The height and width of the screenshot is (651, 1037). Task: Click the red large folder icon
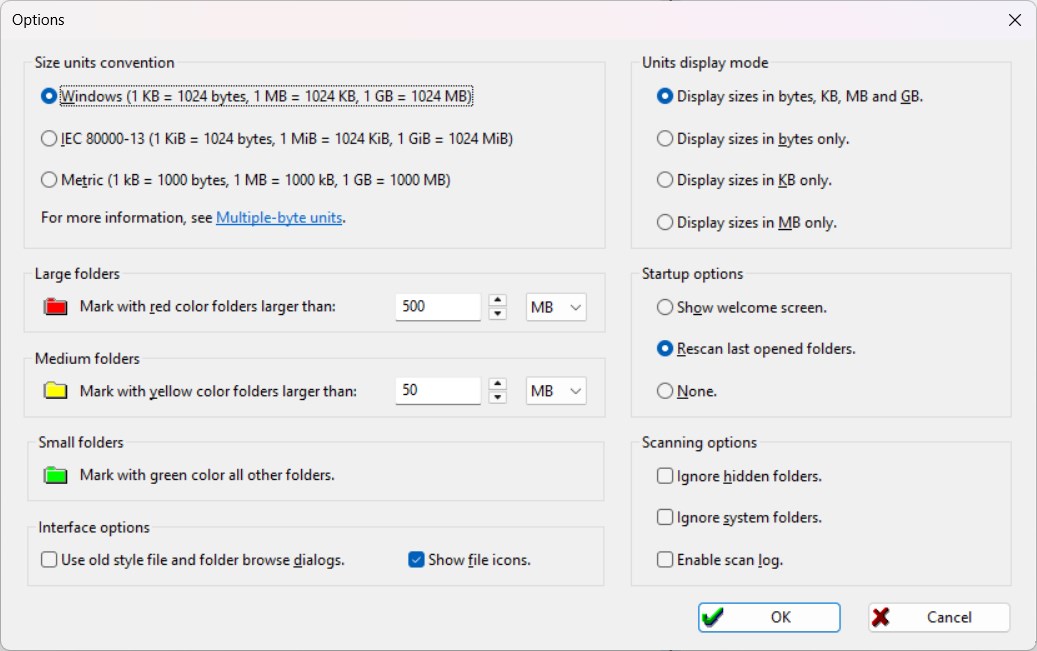tap(55, 307)
